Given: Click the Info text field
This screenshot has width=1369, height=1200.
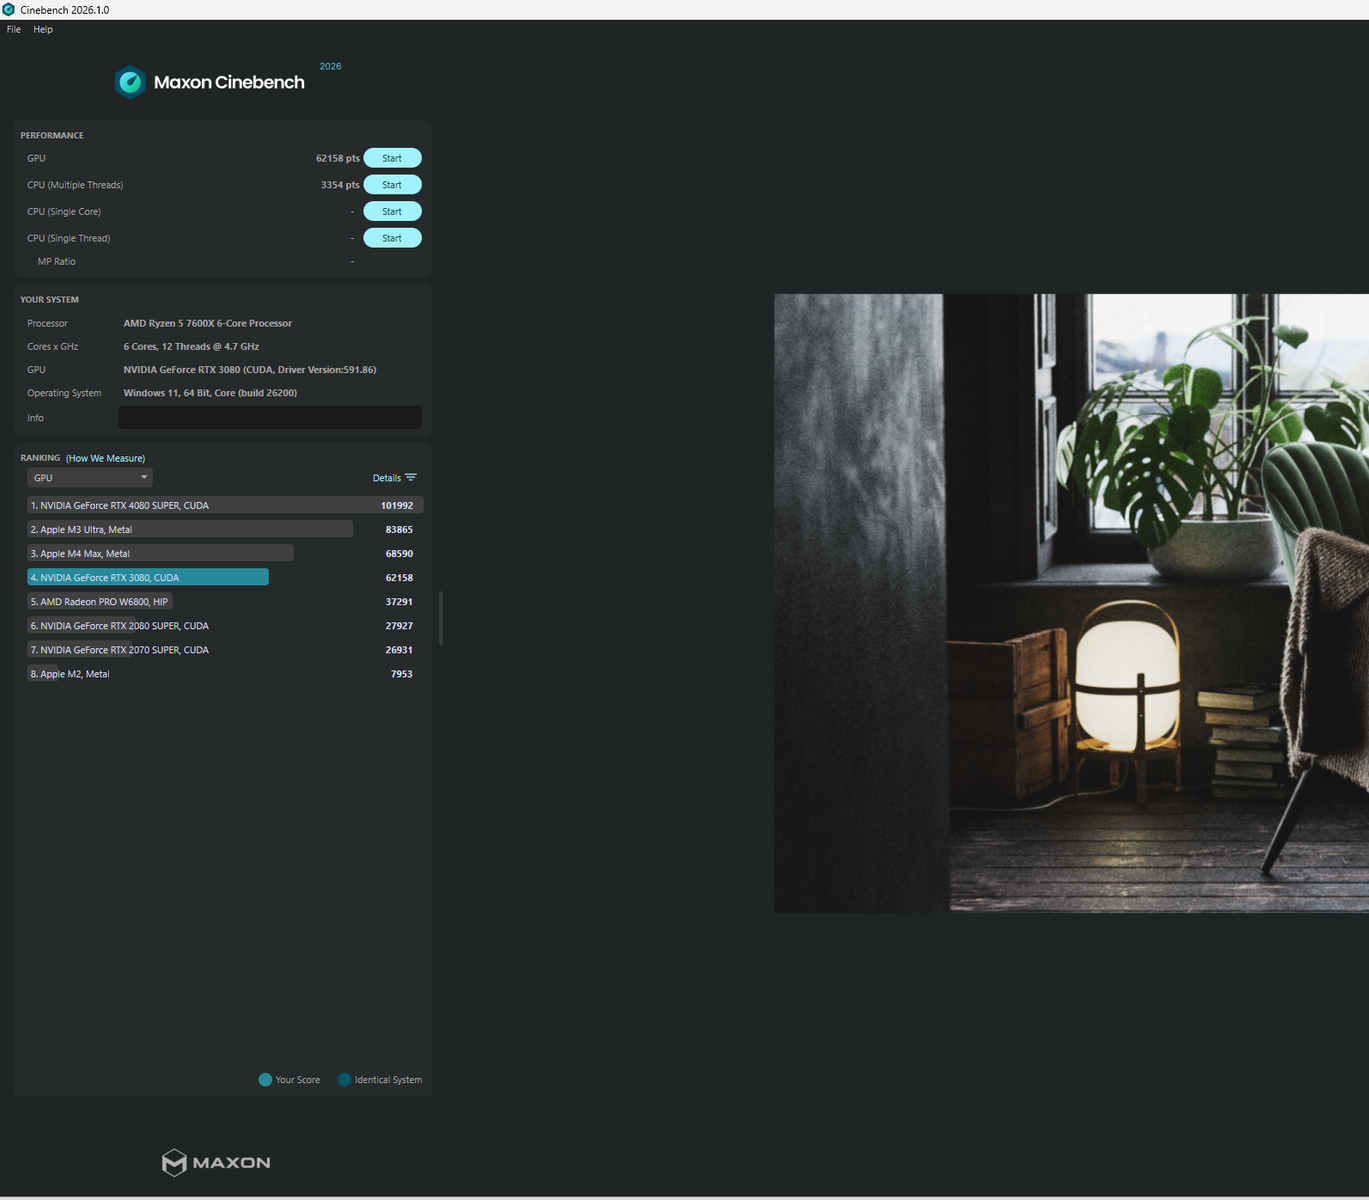Looking at the screenshot, I should (x=270, y=418).
